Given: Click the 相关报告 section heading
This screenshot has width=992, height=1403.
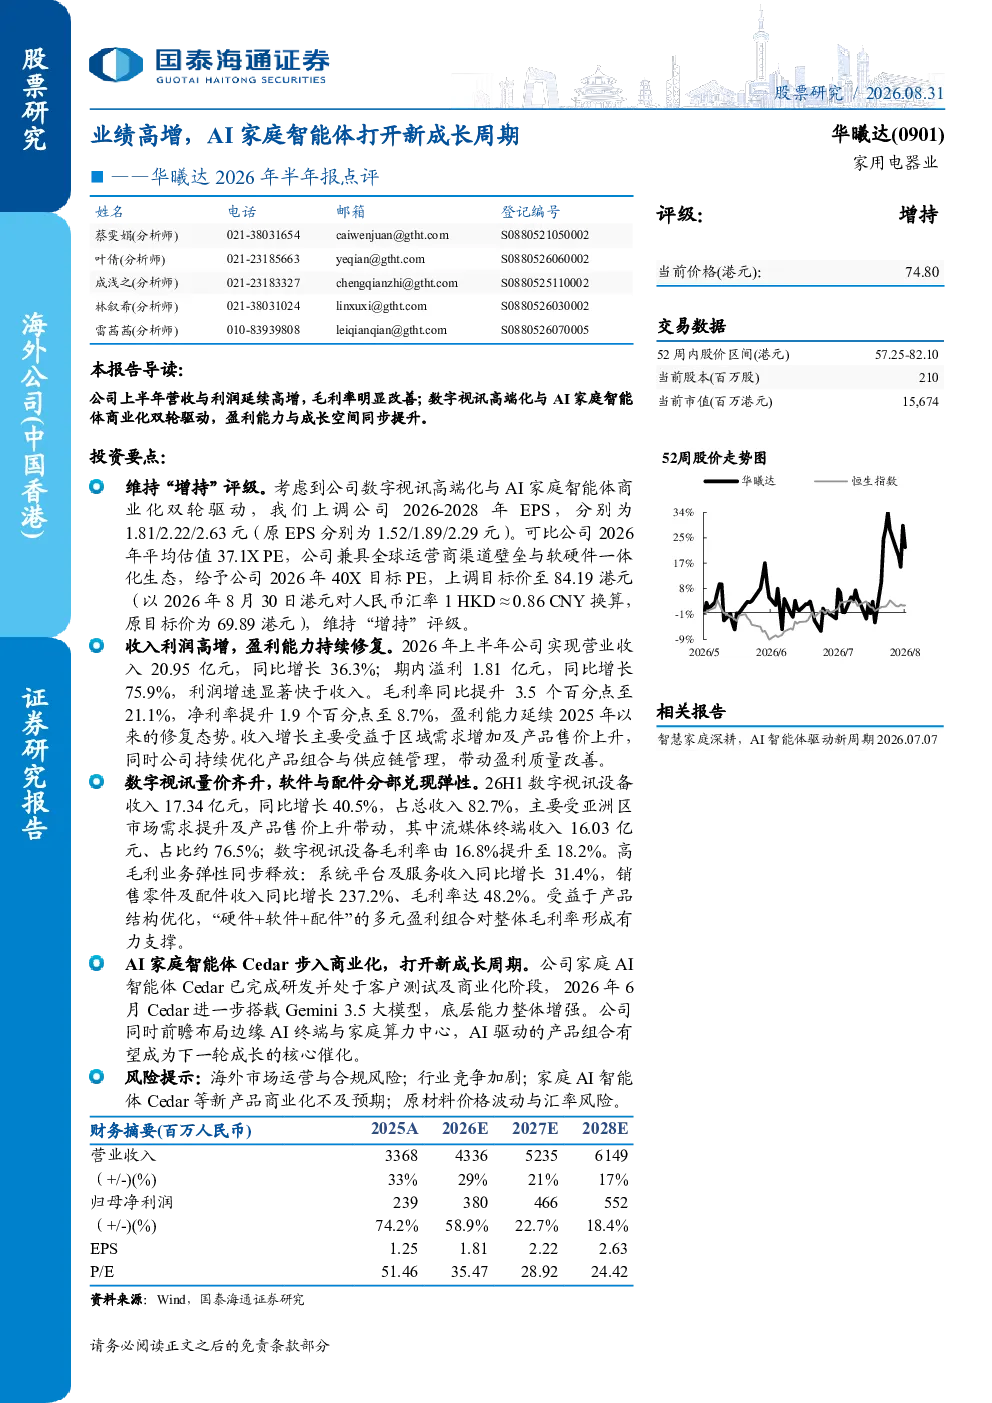Looking at the screenshot, I should [x=691, y=711].
